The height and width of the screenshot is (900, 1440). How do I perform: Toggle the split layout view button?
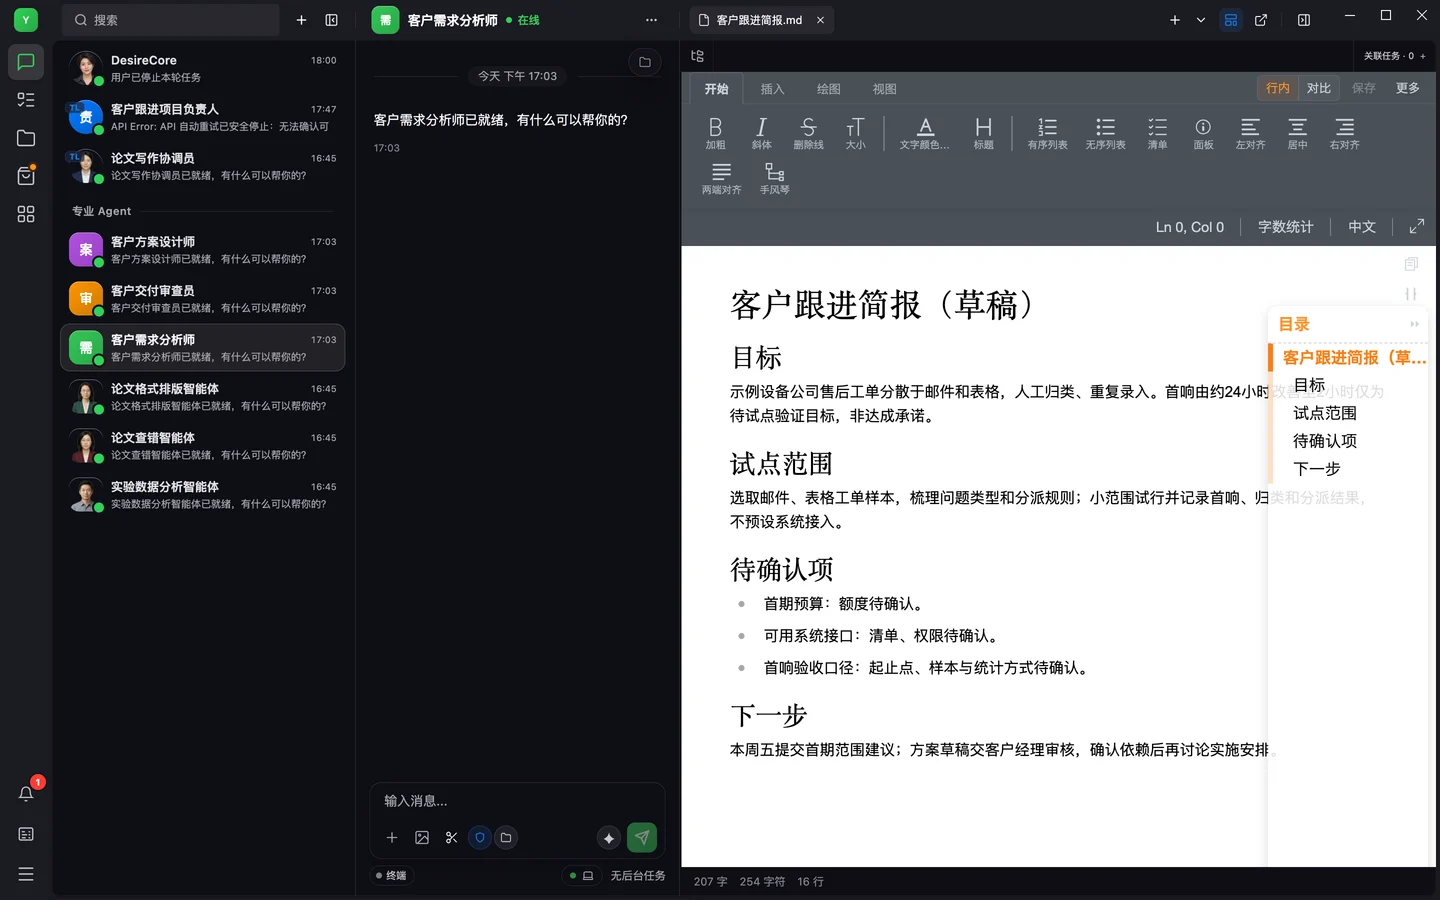point(1231,20)
